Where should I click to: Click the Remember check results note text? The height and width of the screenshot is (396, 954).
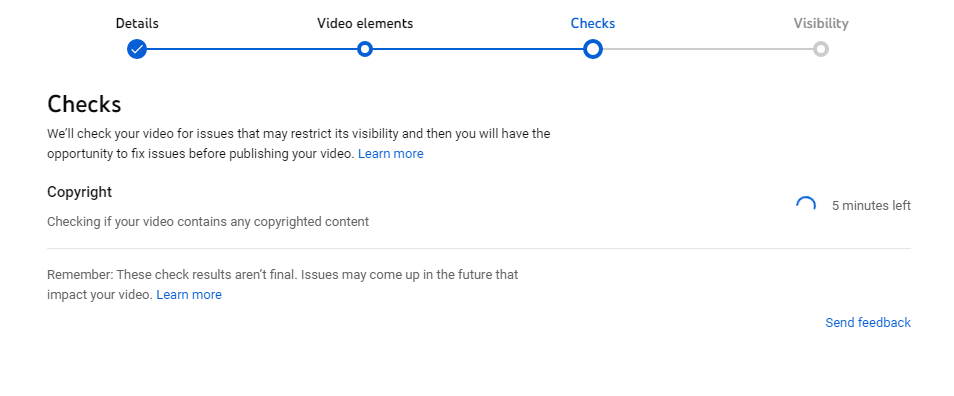(283, 285)
